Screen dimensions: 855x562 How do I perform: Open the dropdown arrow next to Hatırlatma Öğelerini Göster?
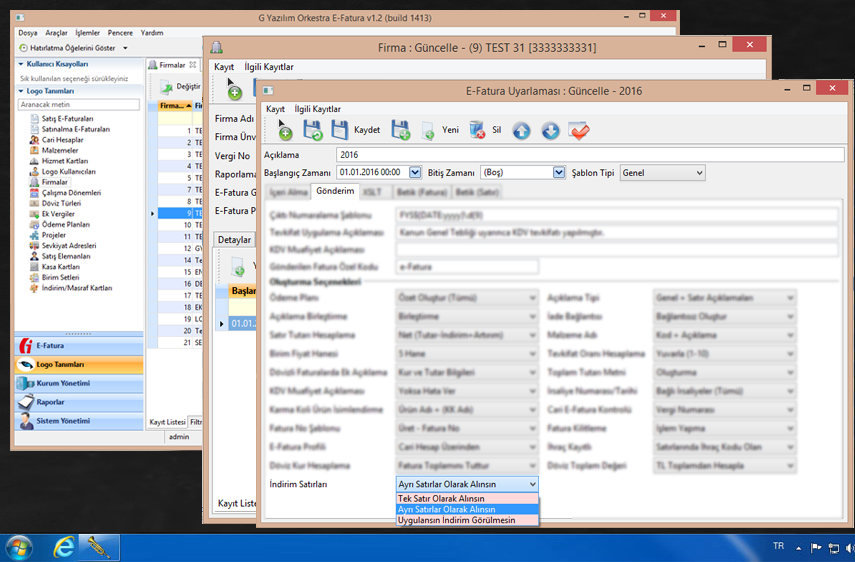pos(125,48)
